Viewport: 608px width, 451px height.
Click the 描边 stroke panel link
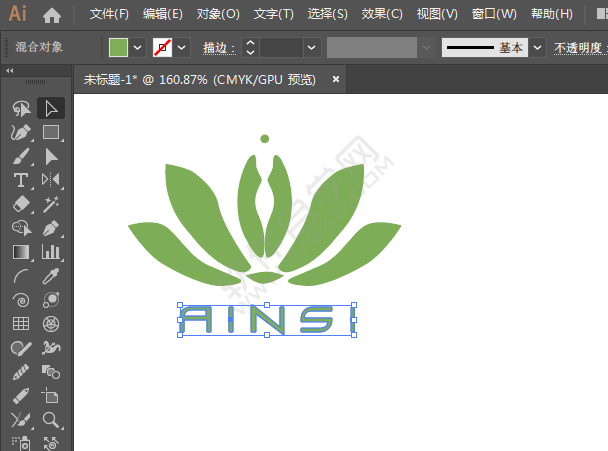pos(219,48)
